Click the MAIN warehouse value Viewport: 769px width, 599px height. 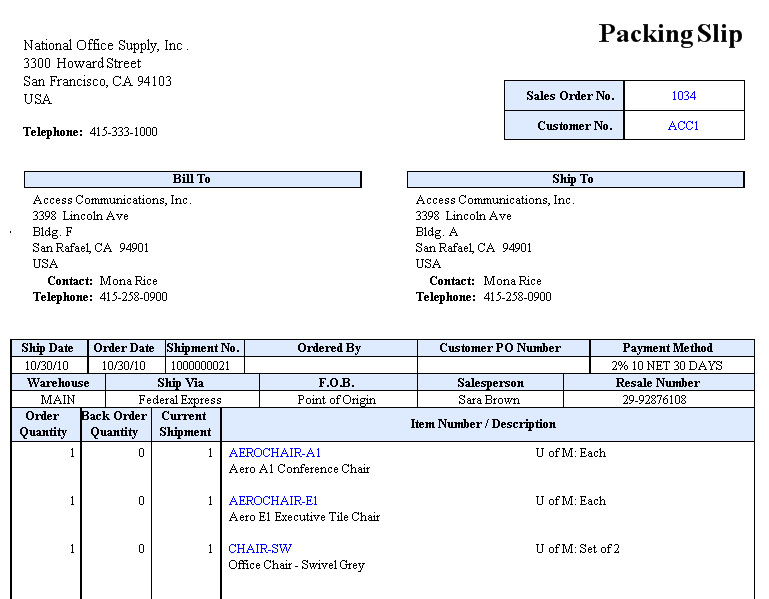(58, 400)
